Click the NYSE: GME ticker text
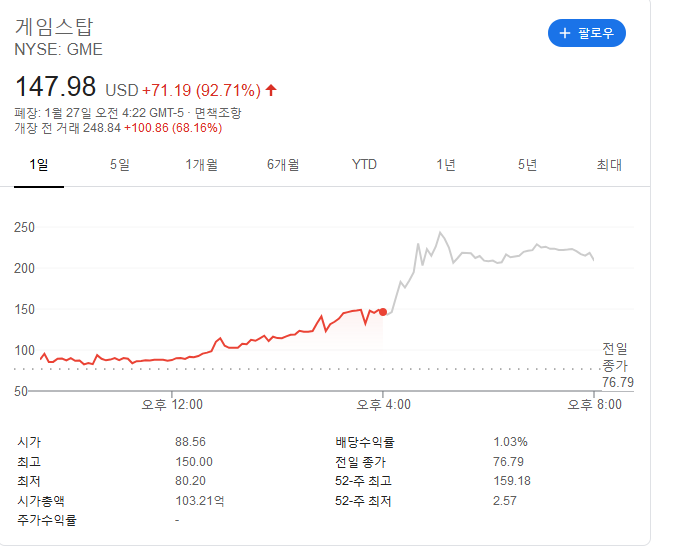 (58, 49)
